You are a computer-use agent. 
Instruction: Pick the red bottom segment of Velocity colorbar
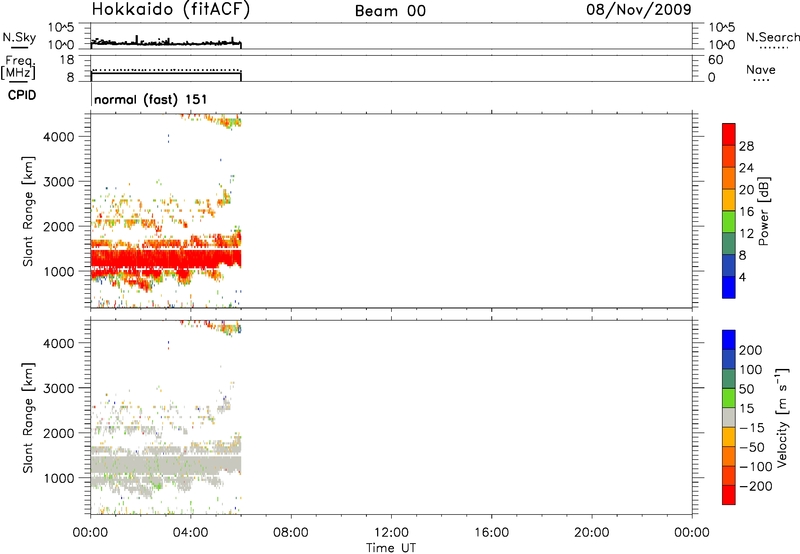coord(729,495)
